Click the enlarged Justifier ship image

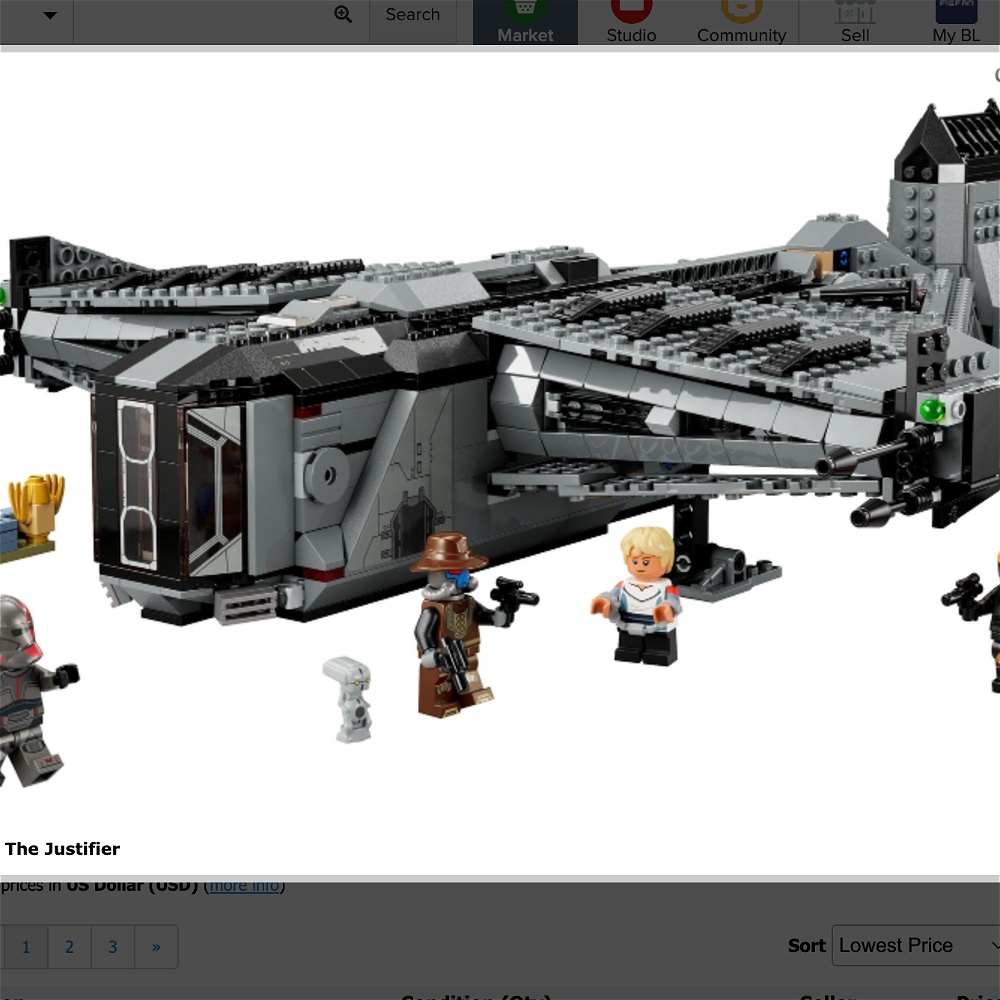[x=500, y=400]
